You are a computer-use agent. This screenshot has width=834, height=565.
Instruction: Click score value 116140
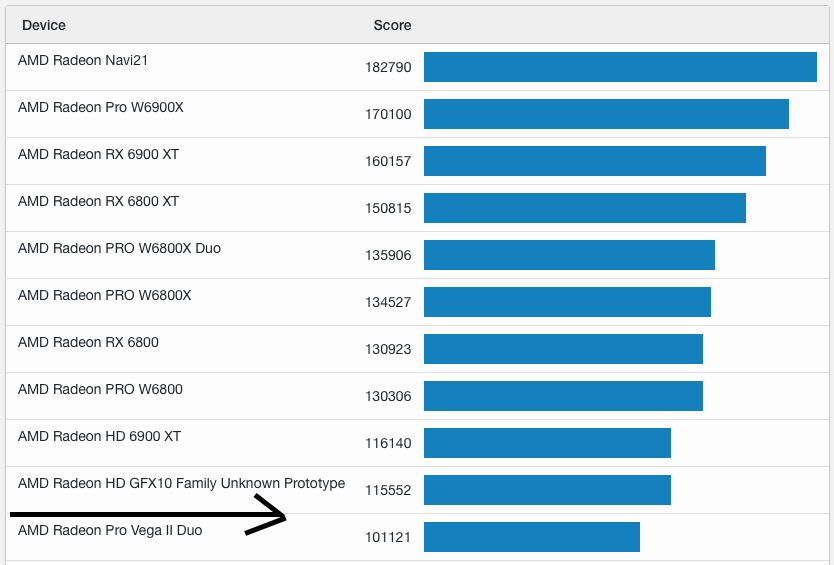coord(388,443)
